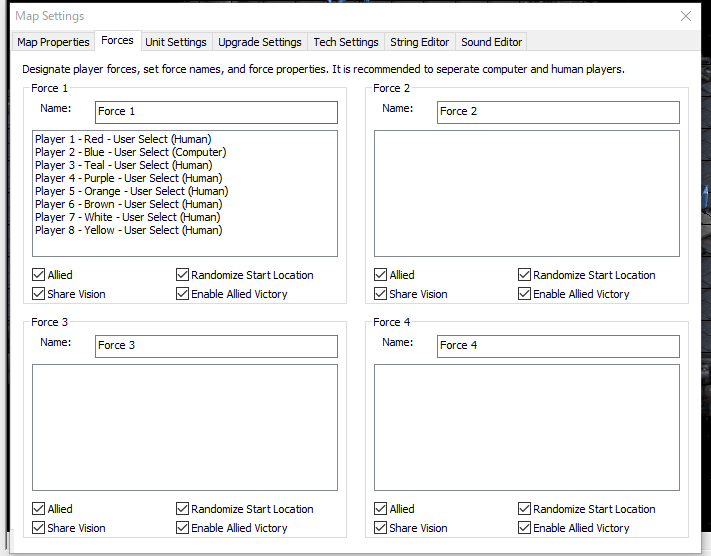Toggle Share Vision for Force 2
711x556 pixels.
(x=380, y=294)
